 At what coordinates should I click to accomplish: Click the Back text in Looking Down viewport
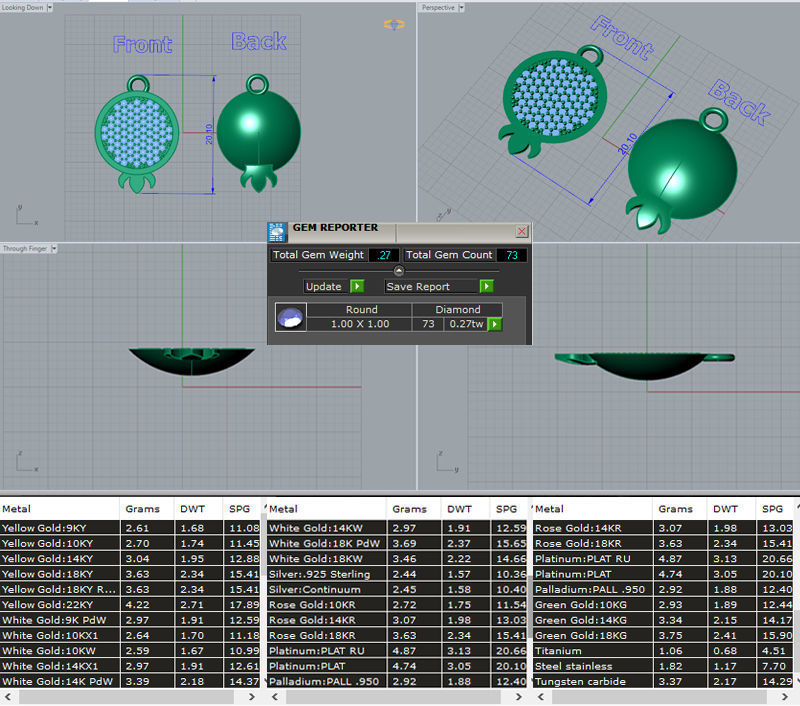[259, 41]
